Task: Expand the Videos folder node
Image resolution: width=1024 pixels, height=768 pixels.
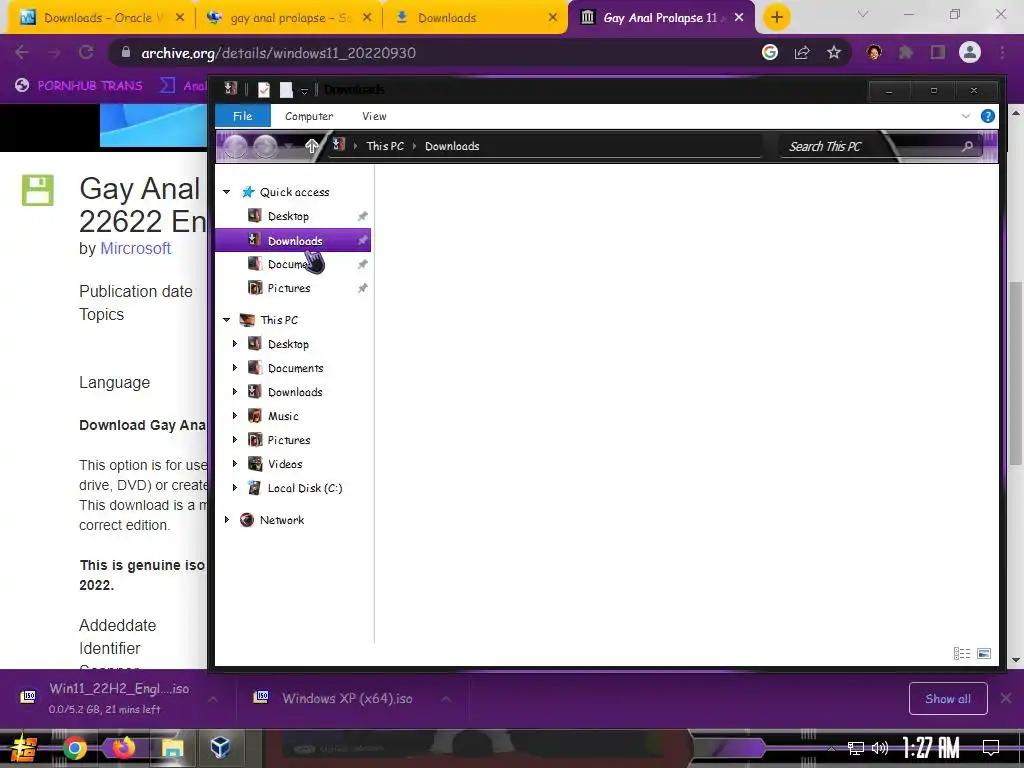Action: coord(235,464)
